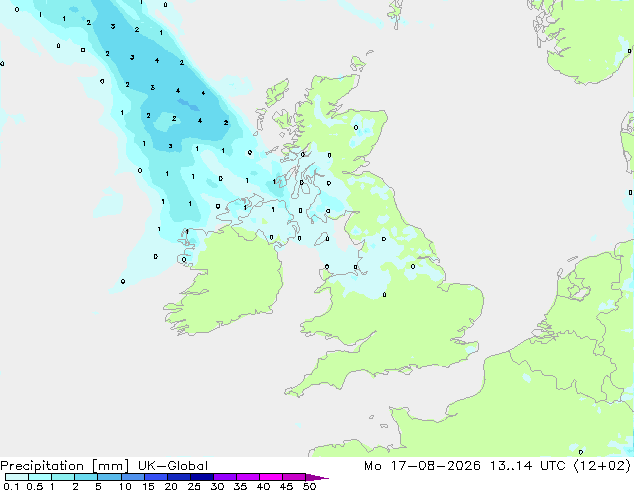Select the "13..14 UTC" time text

click(x=527, y=466)
